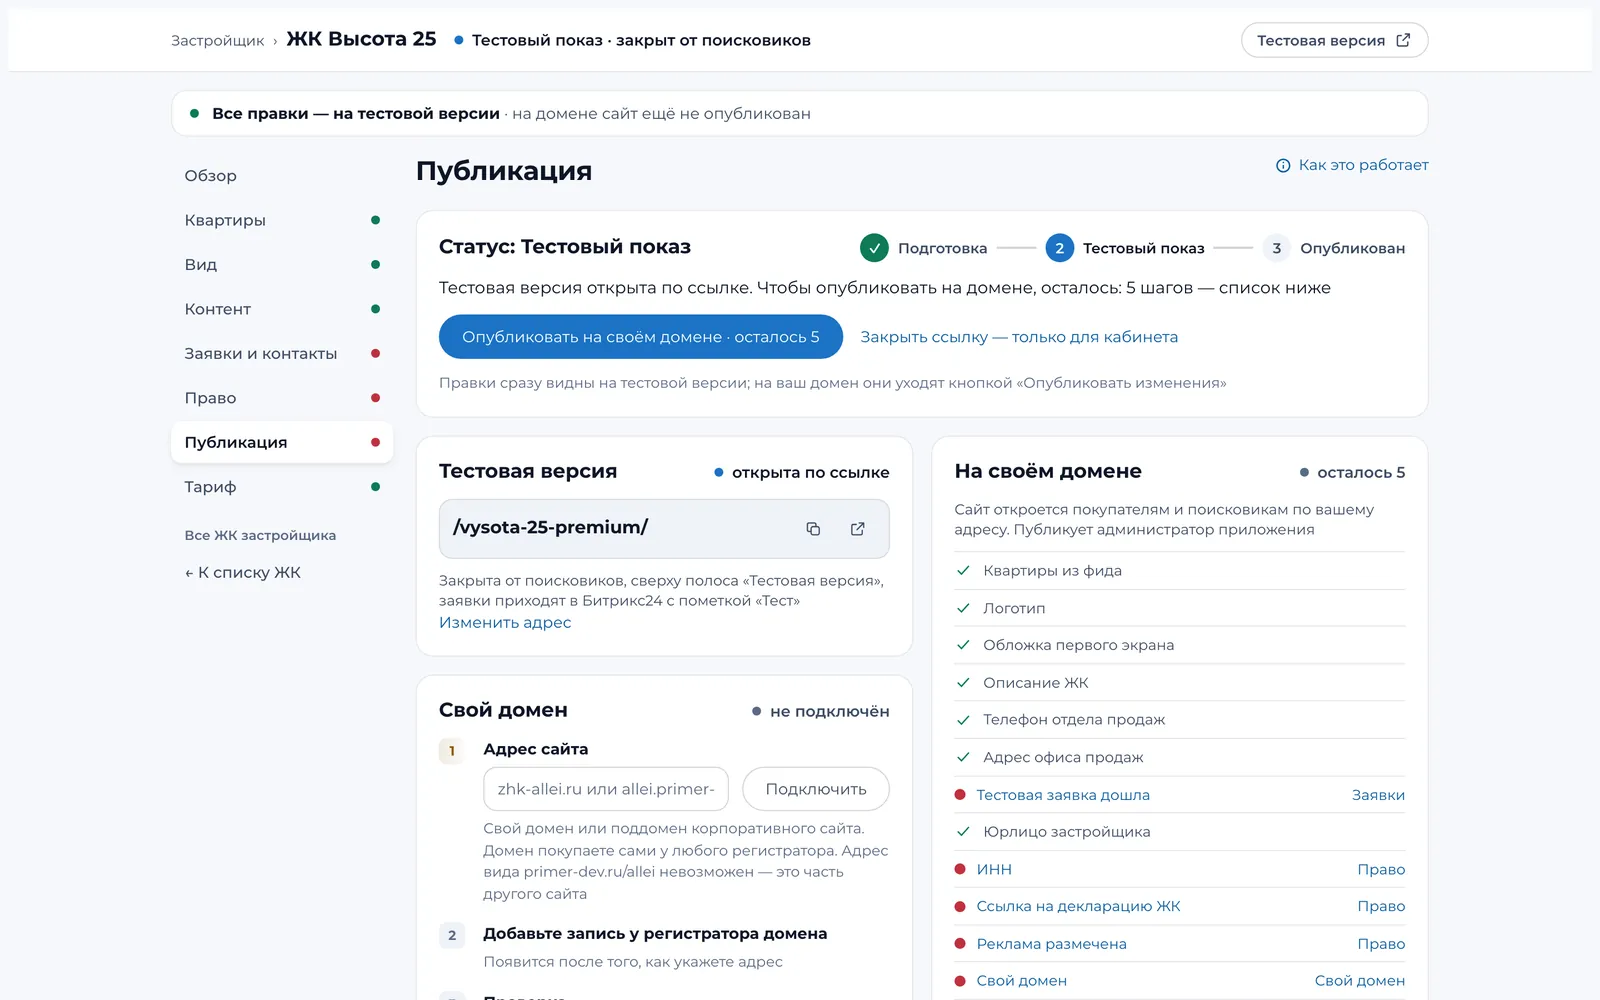Open the "Тестовая версия" button in header
This screenshot has width=1600, height=1000.
(1334, 40)
